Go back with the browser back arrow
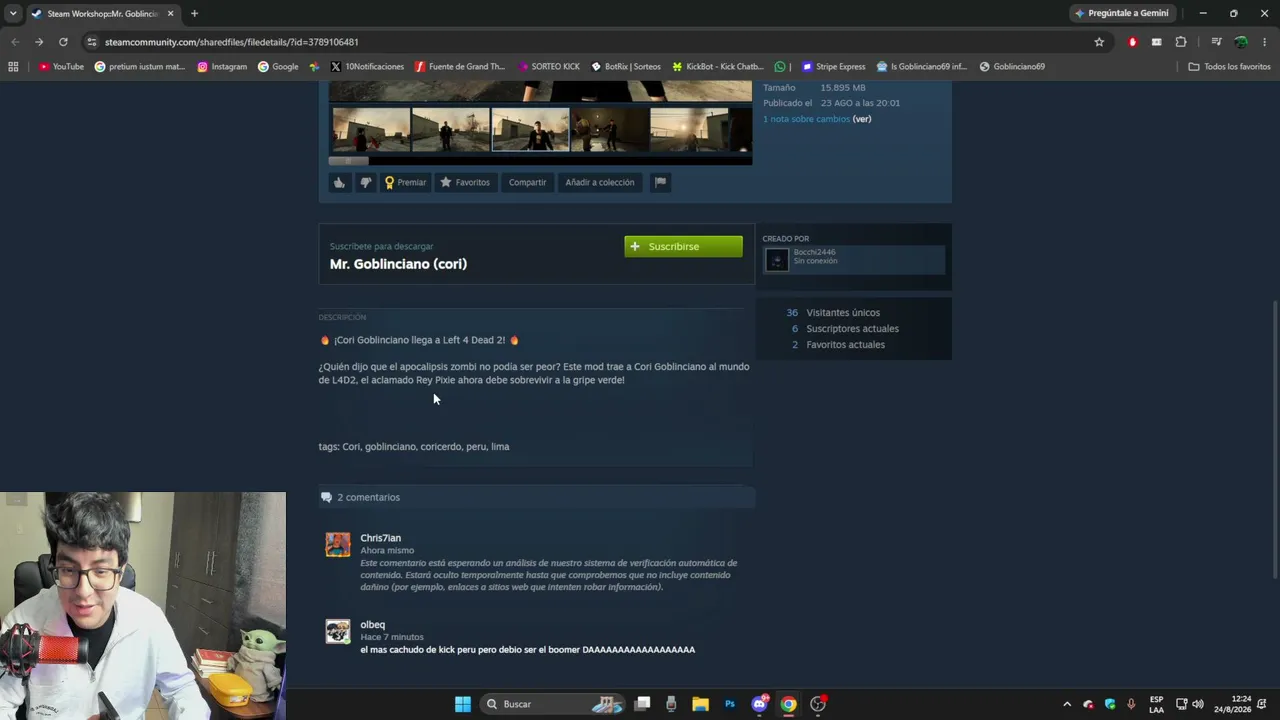1280x720 pixels. [x=15, y=42]
